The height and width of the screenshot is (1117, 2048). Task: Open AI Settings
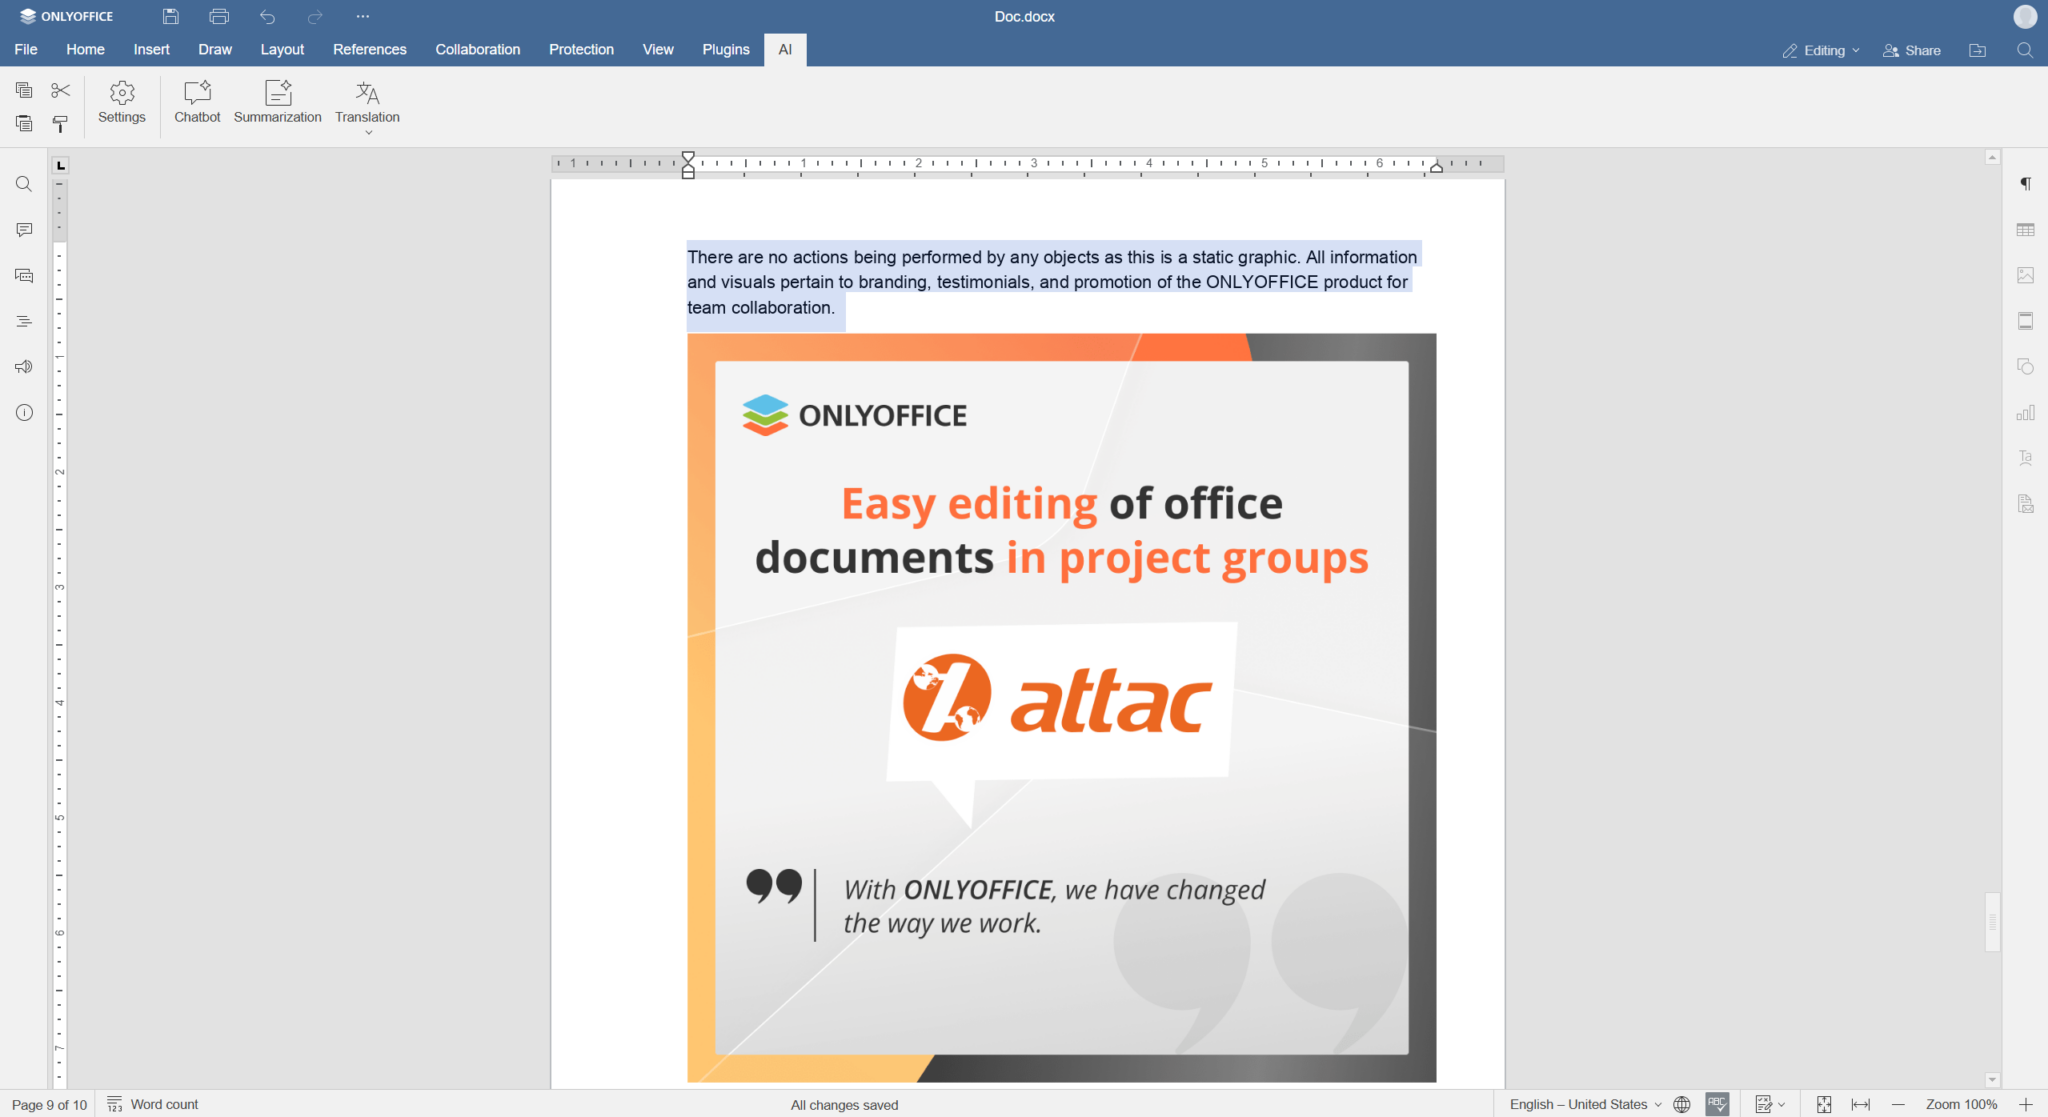[121, 103]
